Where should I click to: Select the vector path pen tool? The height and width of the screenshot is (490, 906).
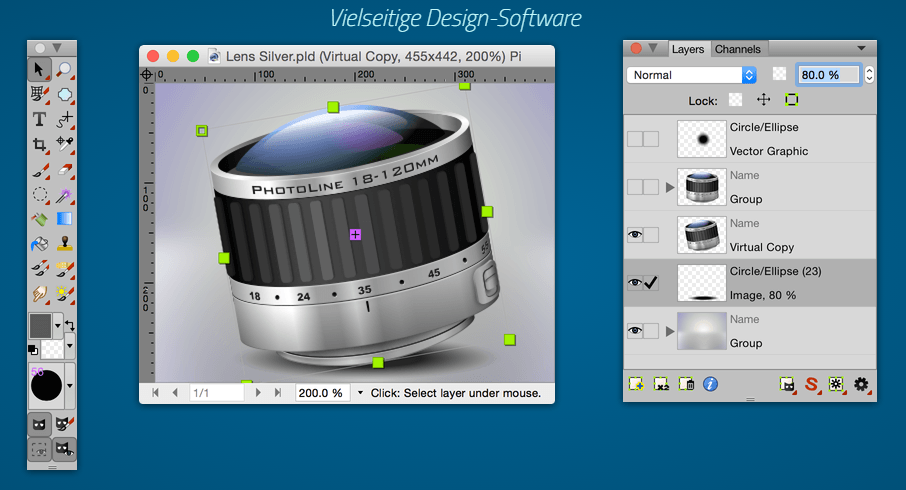pos(64,119)
